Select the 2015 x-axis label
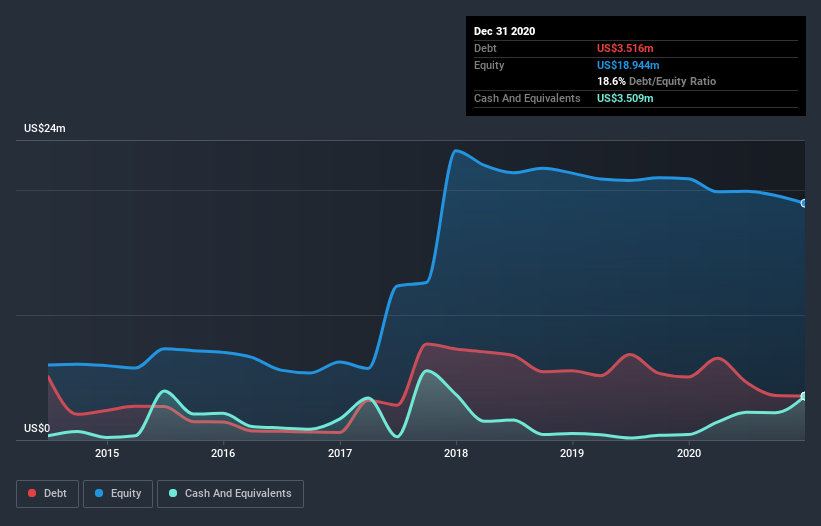 107,453
